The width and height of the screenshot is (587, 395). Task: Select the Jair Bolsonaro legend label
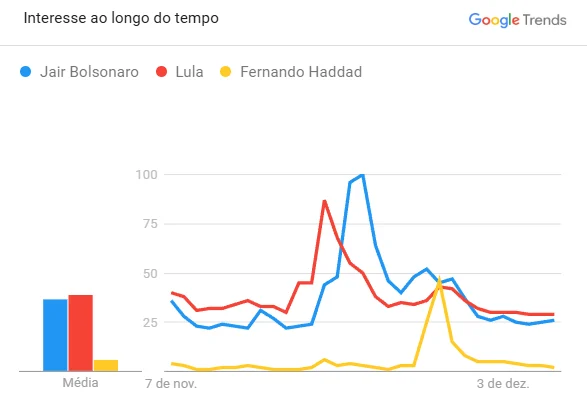89,72
